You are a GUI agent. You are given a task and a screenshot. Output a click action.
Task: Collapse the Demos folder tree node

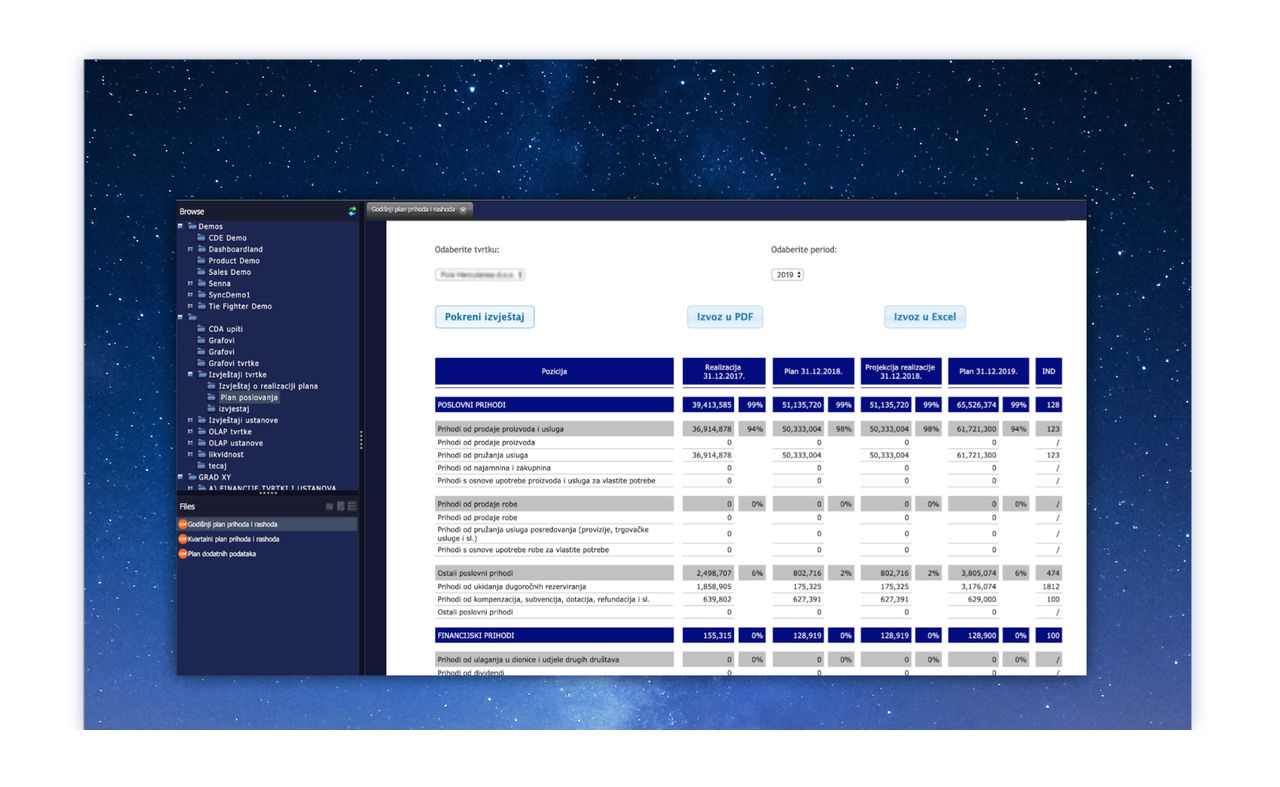tap(180, 226)
